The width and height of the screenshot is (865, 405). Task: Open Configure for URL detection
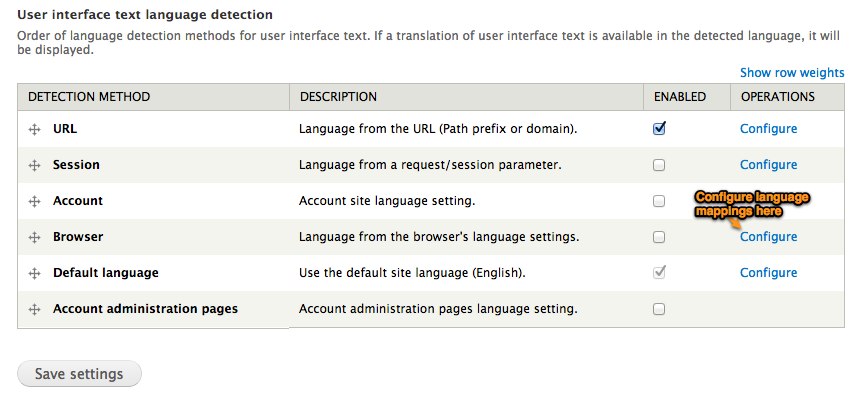click(x=768, y=129)
